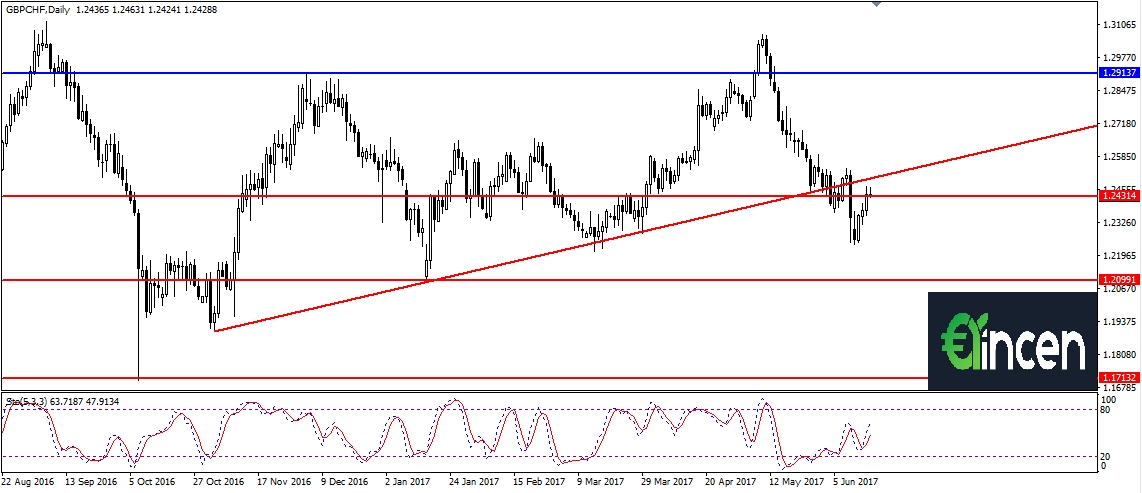Screen dimensions: 1142x493
Task: Click the red 1.20991 price level tag
Action: [x=1117, y=280]
